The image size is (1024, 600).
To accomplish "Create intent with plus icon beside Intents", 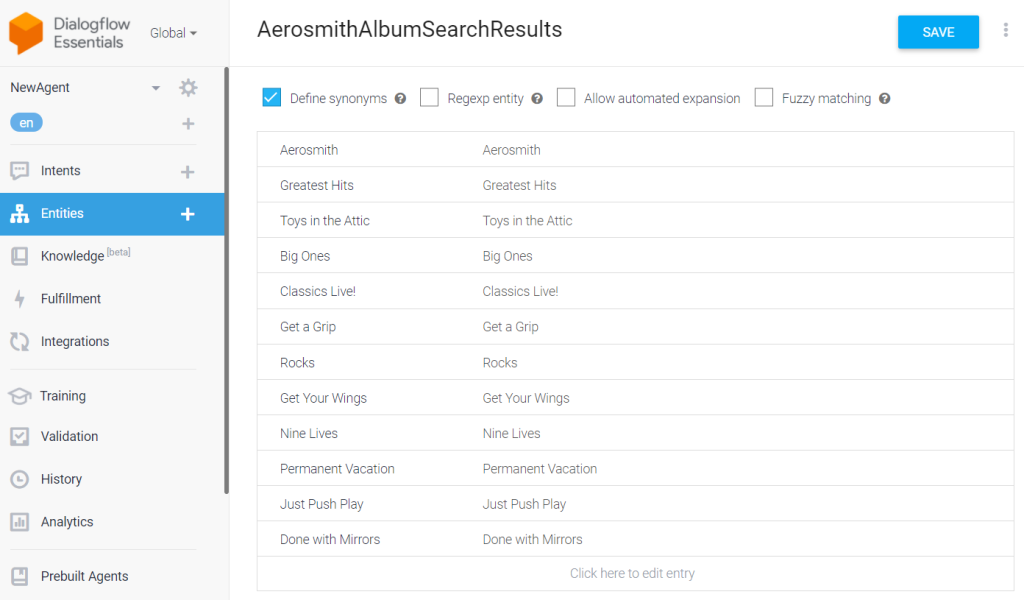I will [x=187, y=172].
